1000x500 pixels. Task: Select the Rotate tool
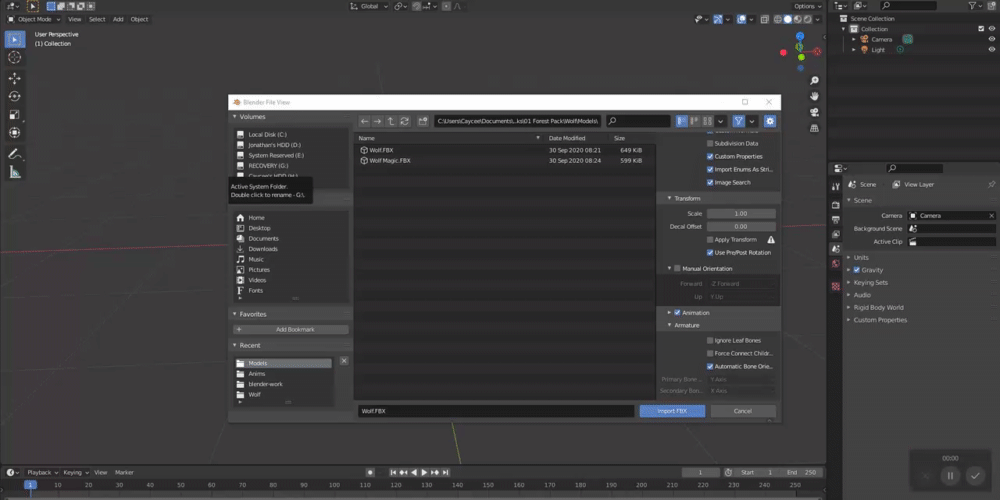click(15, 96)
